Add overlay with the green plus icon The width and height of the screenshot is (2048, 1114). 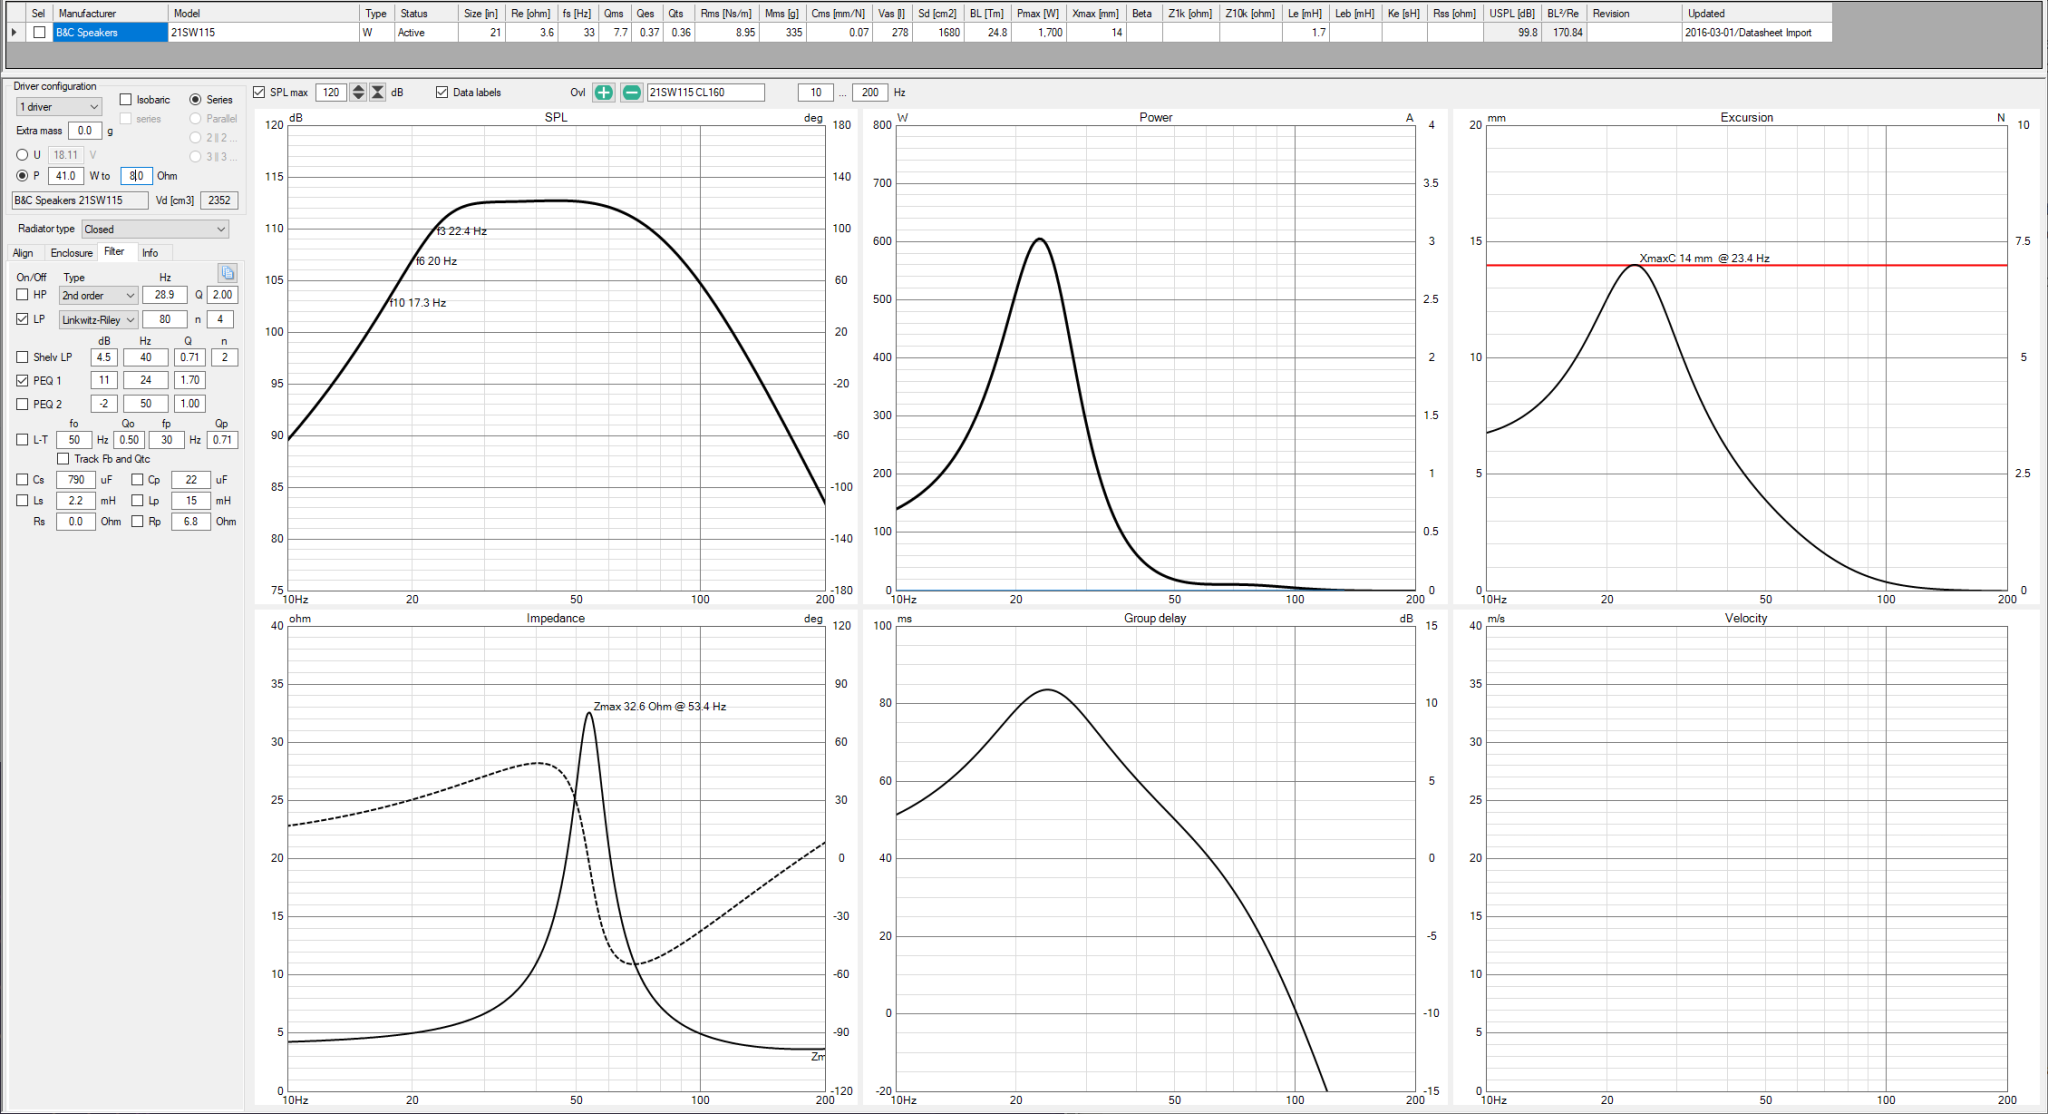[x=604, y=92]
